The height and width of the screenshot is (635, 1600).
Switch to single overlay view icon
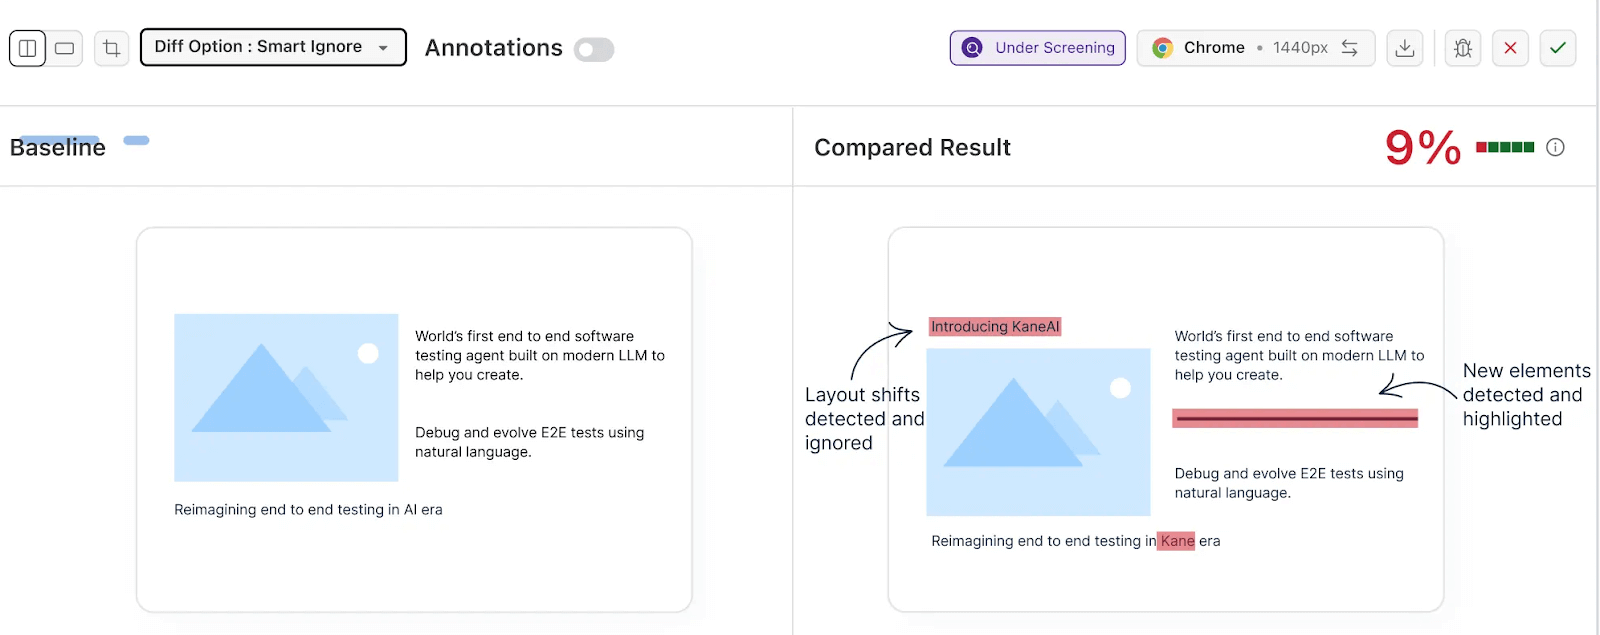pyautogui.click(x=64, y=47)
